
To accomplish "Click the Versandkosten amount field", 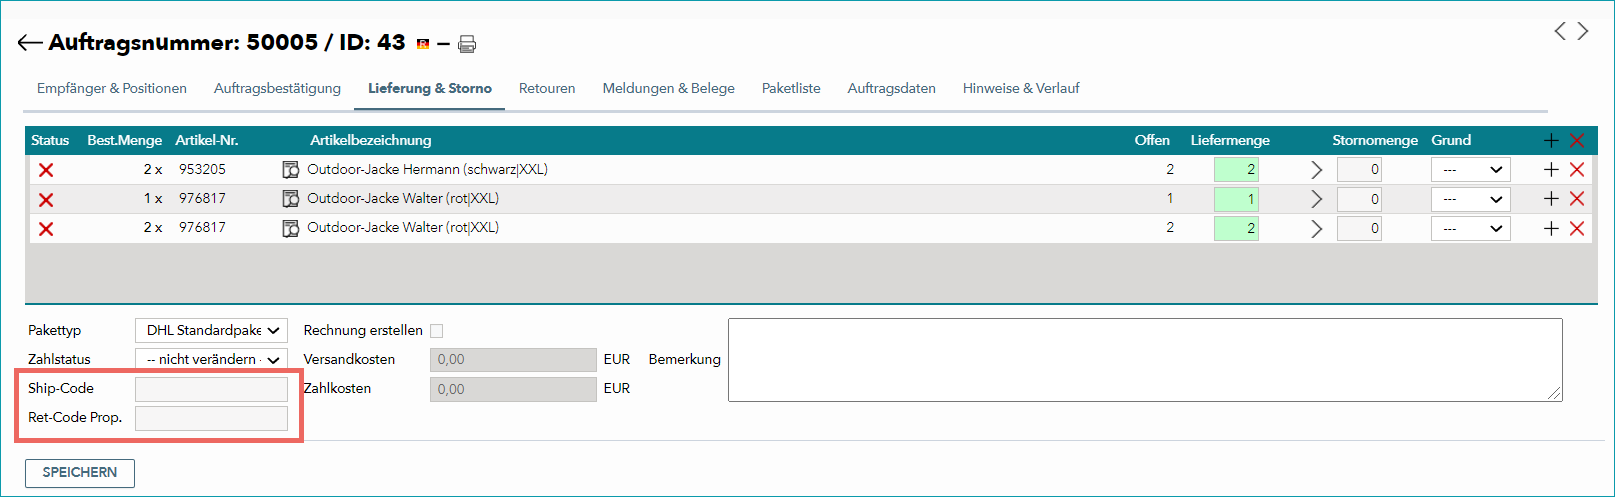I will [513, 360].
